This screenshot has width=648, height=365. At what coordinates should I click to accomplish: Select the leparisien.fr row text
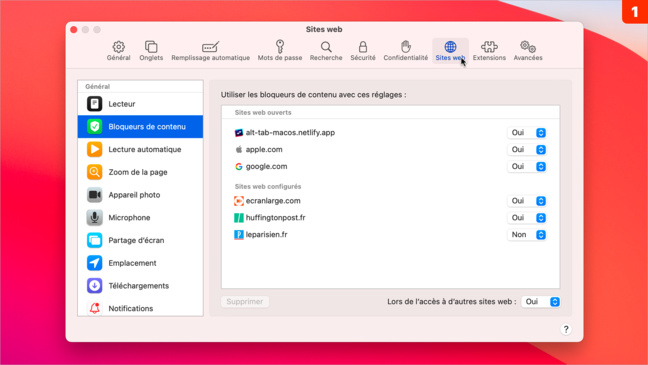tap(267, 235)
